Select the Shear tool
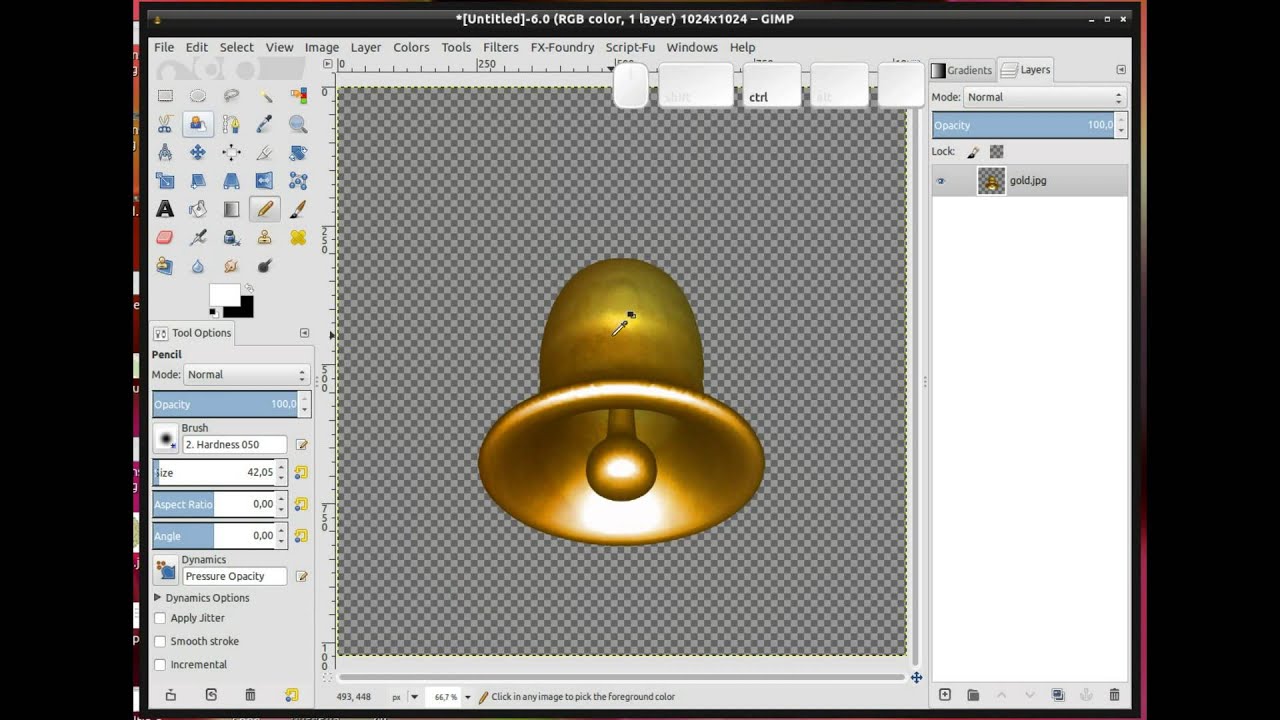This screenshot has width=1280, height=720. pyautogui.click(x=198, y=181)
